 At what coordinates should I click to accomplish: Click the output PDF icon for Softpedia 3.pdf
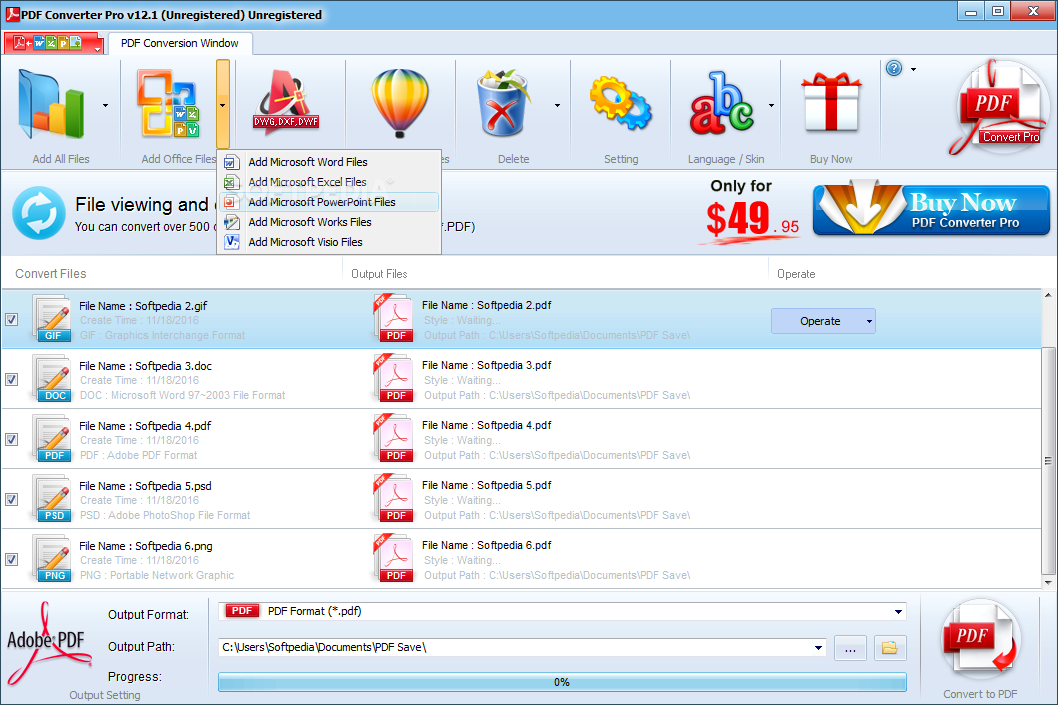coord(393,378)
